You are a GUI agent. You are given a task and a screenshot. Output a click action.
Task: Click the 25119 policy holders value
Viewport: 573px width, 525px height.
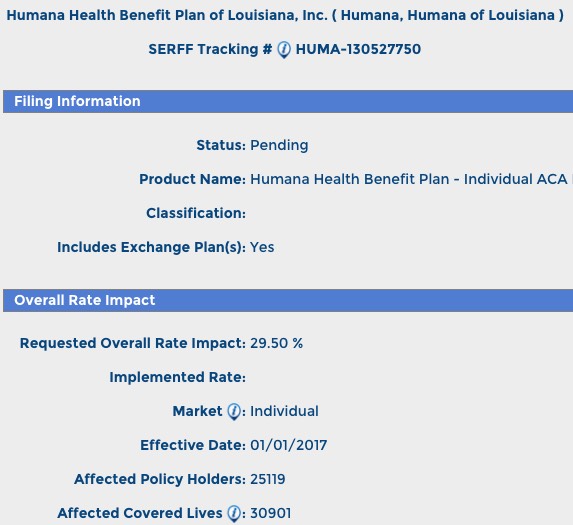[268, 479]
